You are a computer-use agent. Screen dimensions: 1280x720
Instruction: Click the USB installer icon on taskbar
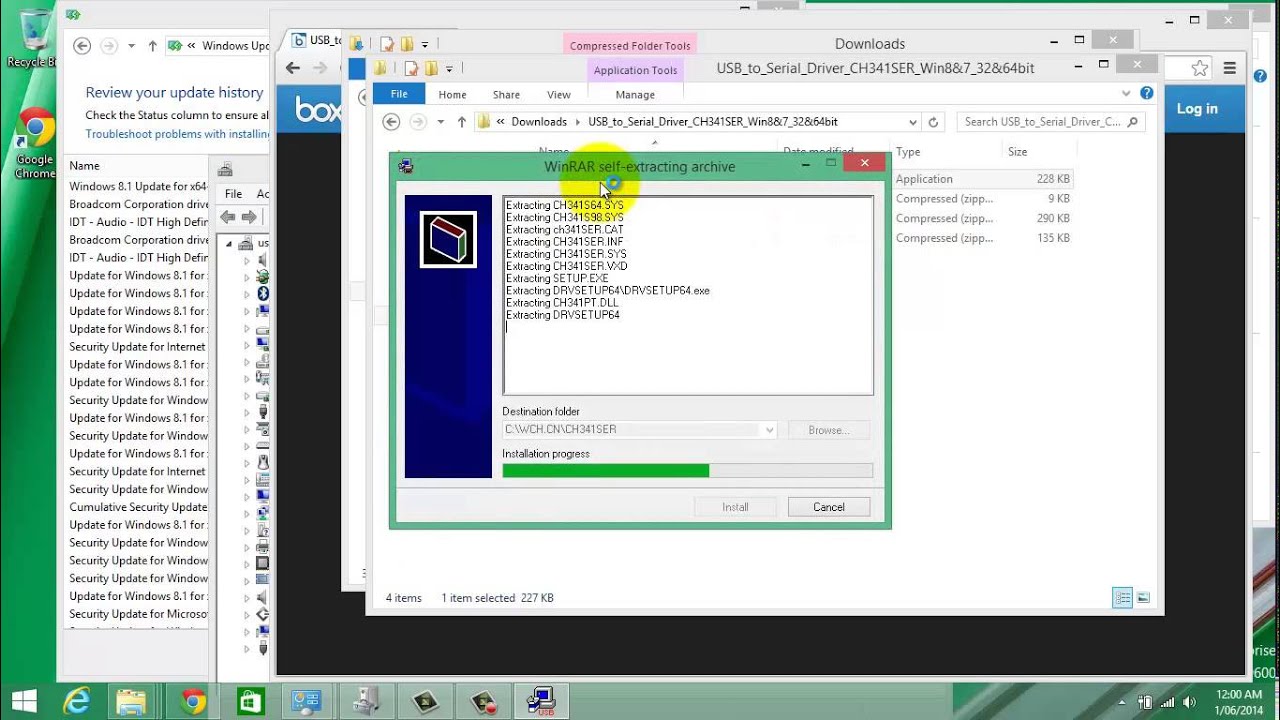pyautogui.click(x=541, y=701)
